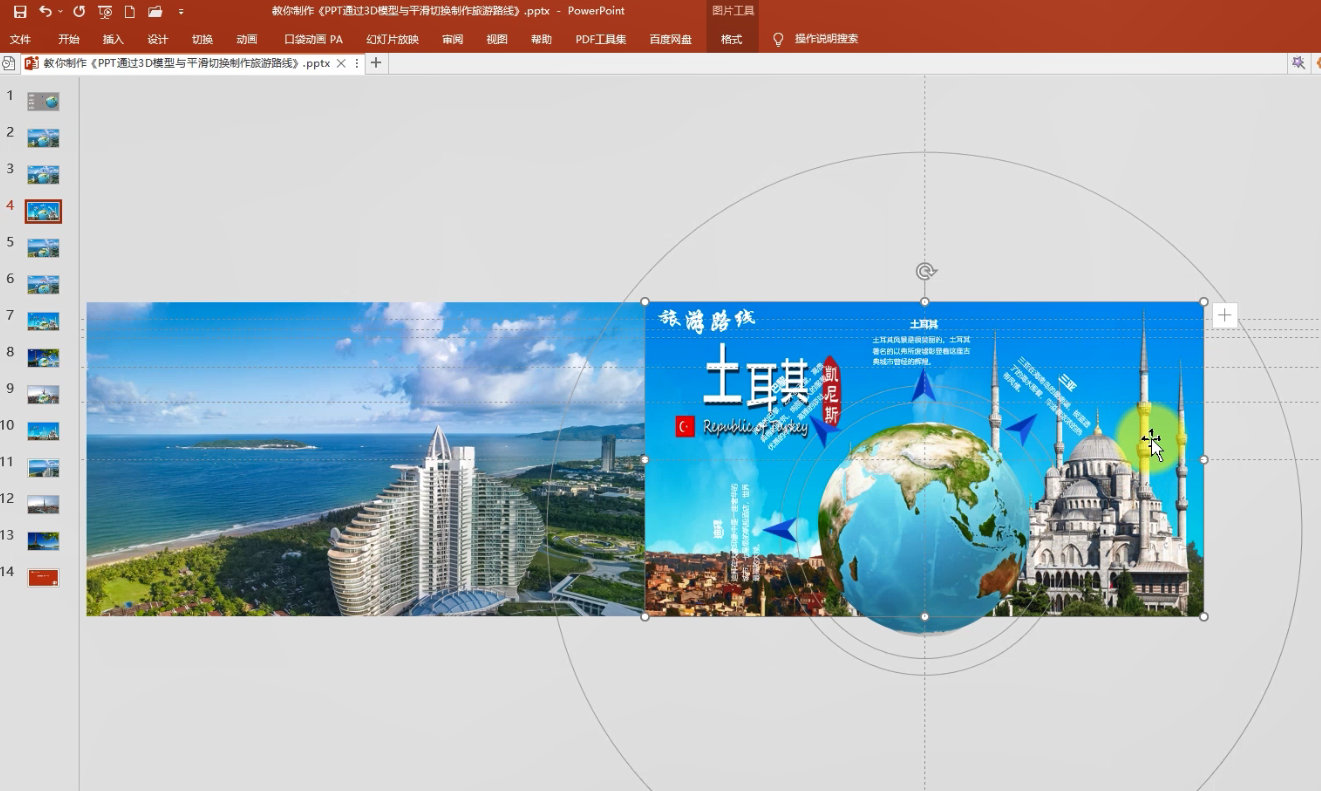
Task: Select slide 11 thumbnail
Action: pyautogui.click(x=43, y=468)
